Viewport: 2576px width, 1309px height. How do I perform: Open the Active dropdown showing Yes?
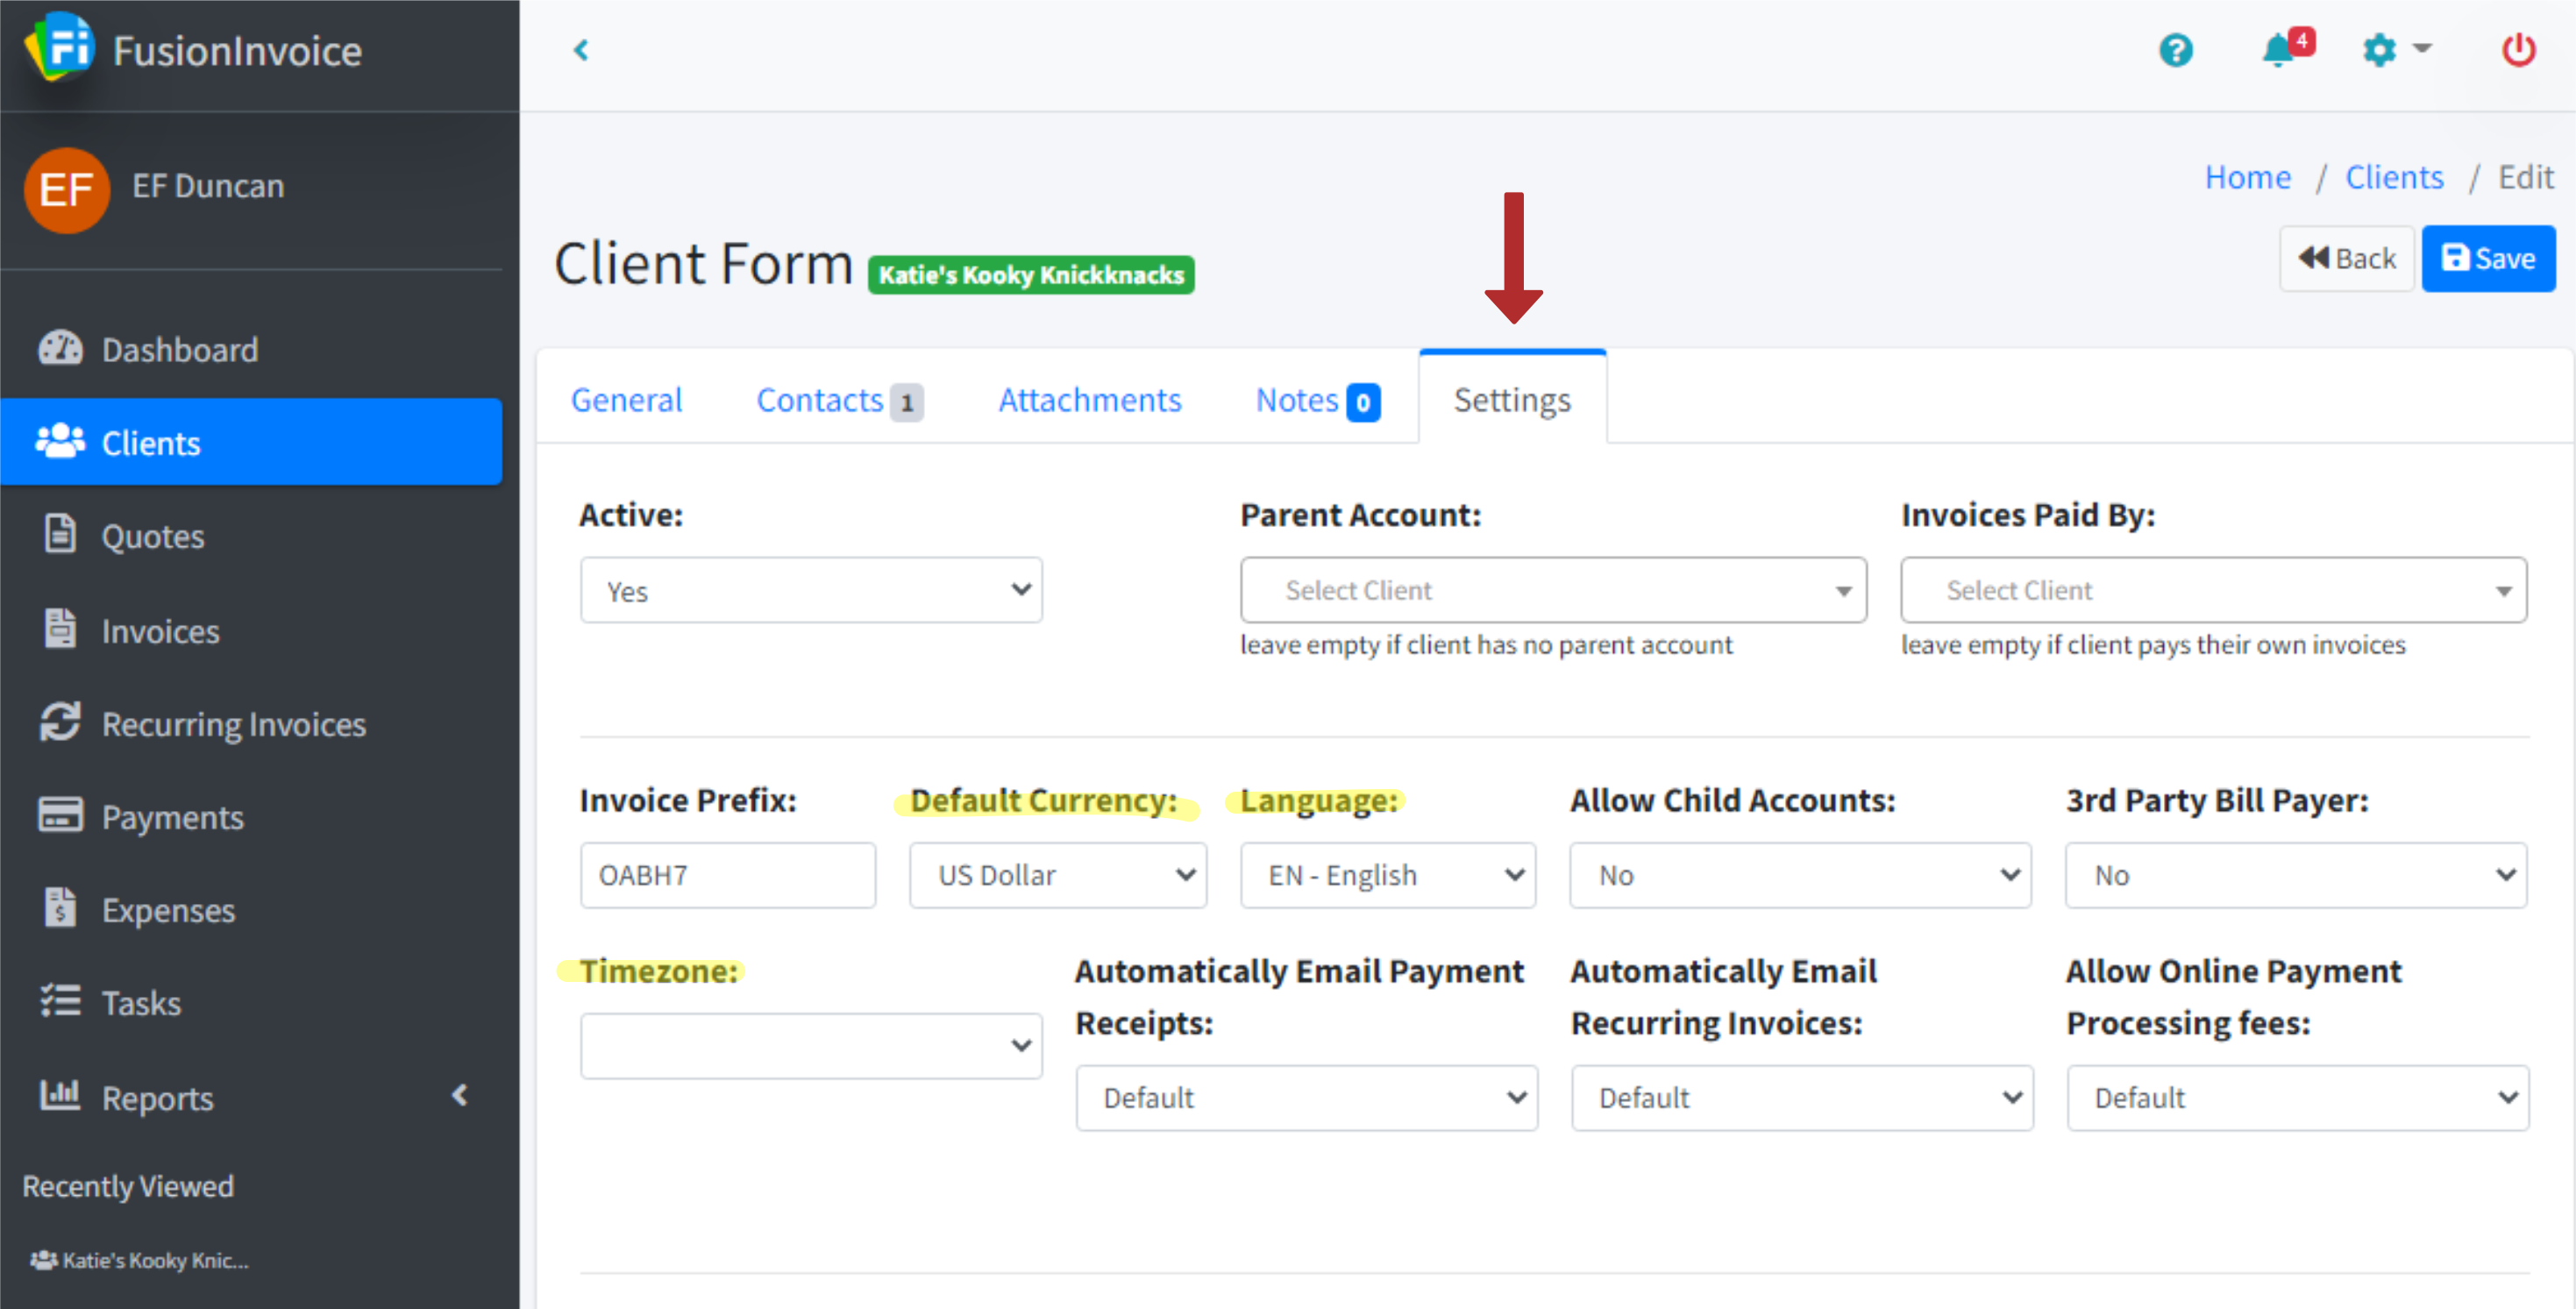[x=810, y=591]
